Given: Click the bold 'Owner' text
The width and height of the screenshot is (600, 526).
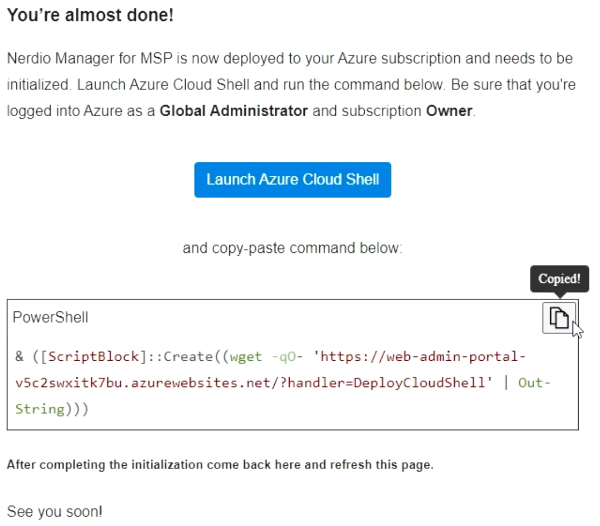Looking at the screenshot, I should [449, 111].
